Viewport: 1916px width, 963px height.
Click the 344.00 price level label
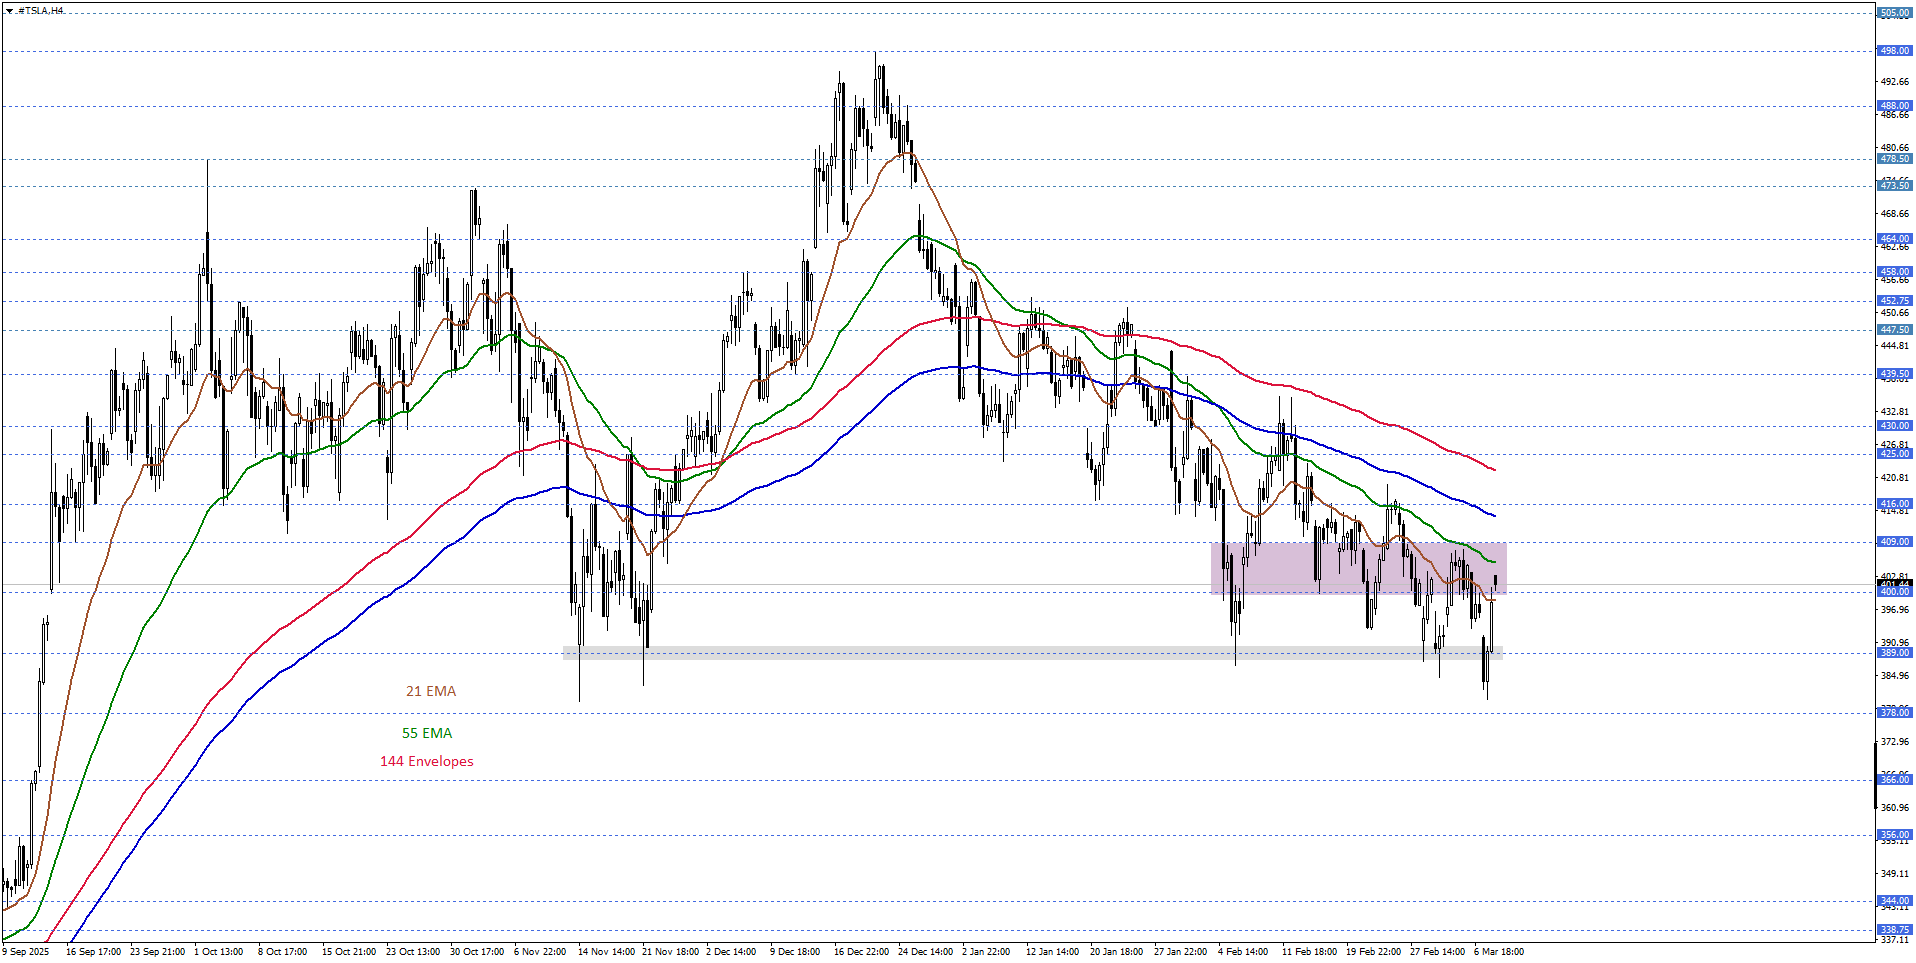tap(1894, 901)
